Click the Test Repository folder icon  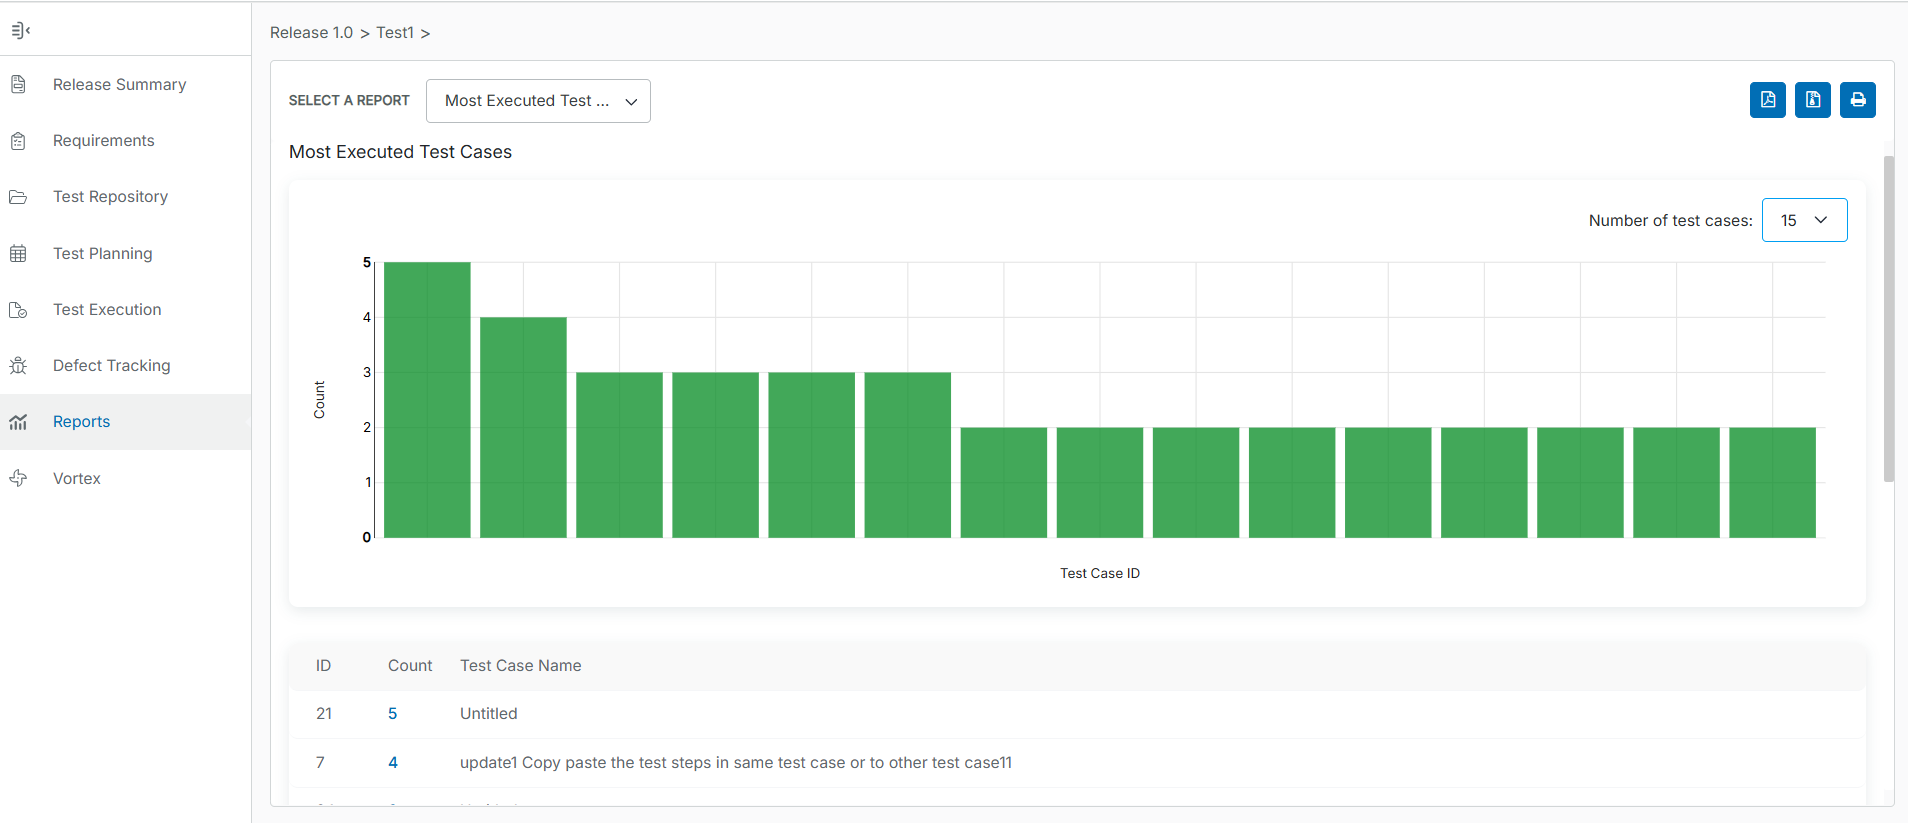tap(18, 197)
